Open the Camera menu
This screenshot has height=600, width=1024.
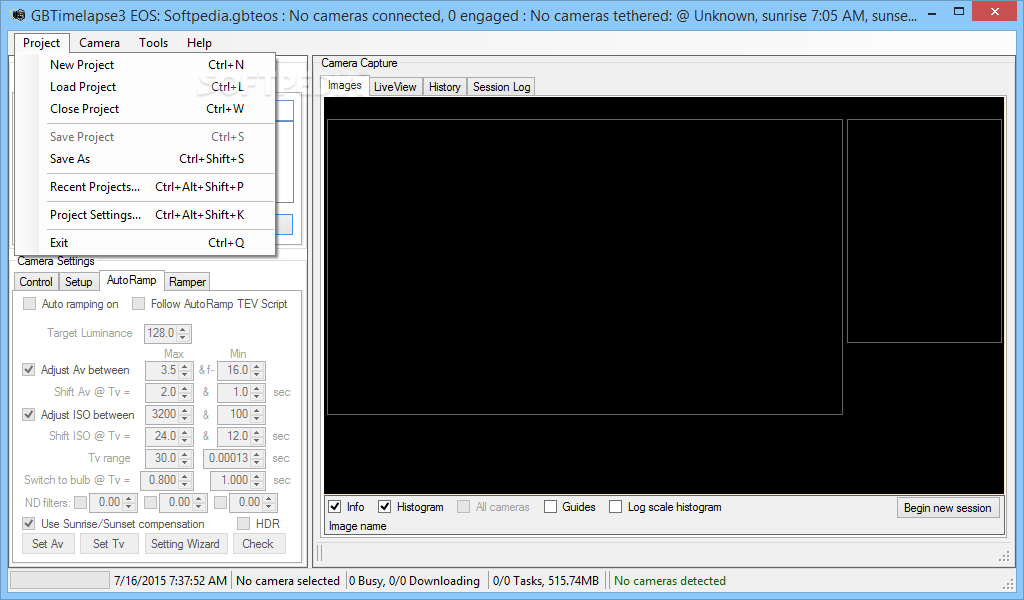click(99, 42)
